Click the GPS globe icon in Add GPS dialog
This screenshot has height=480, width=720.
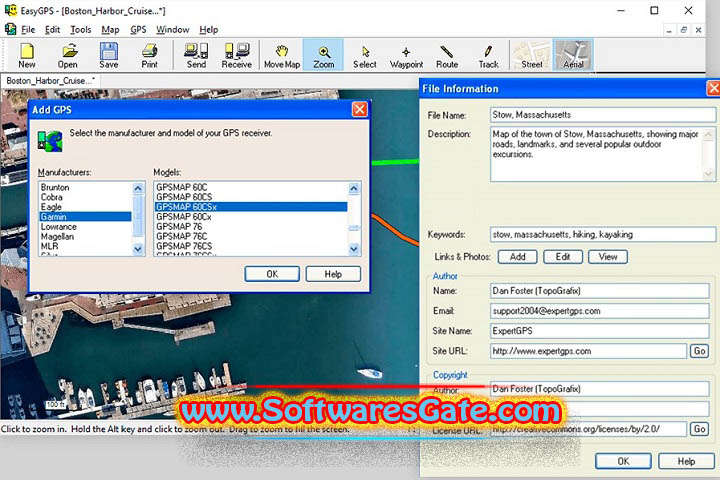[50, 141]
